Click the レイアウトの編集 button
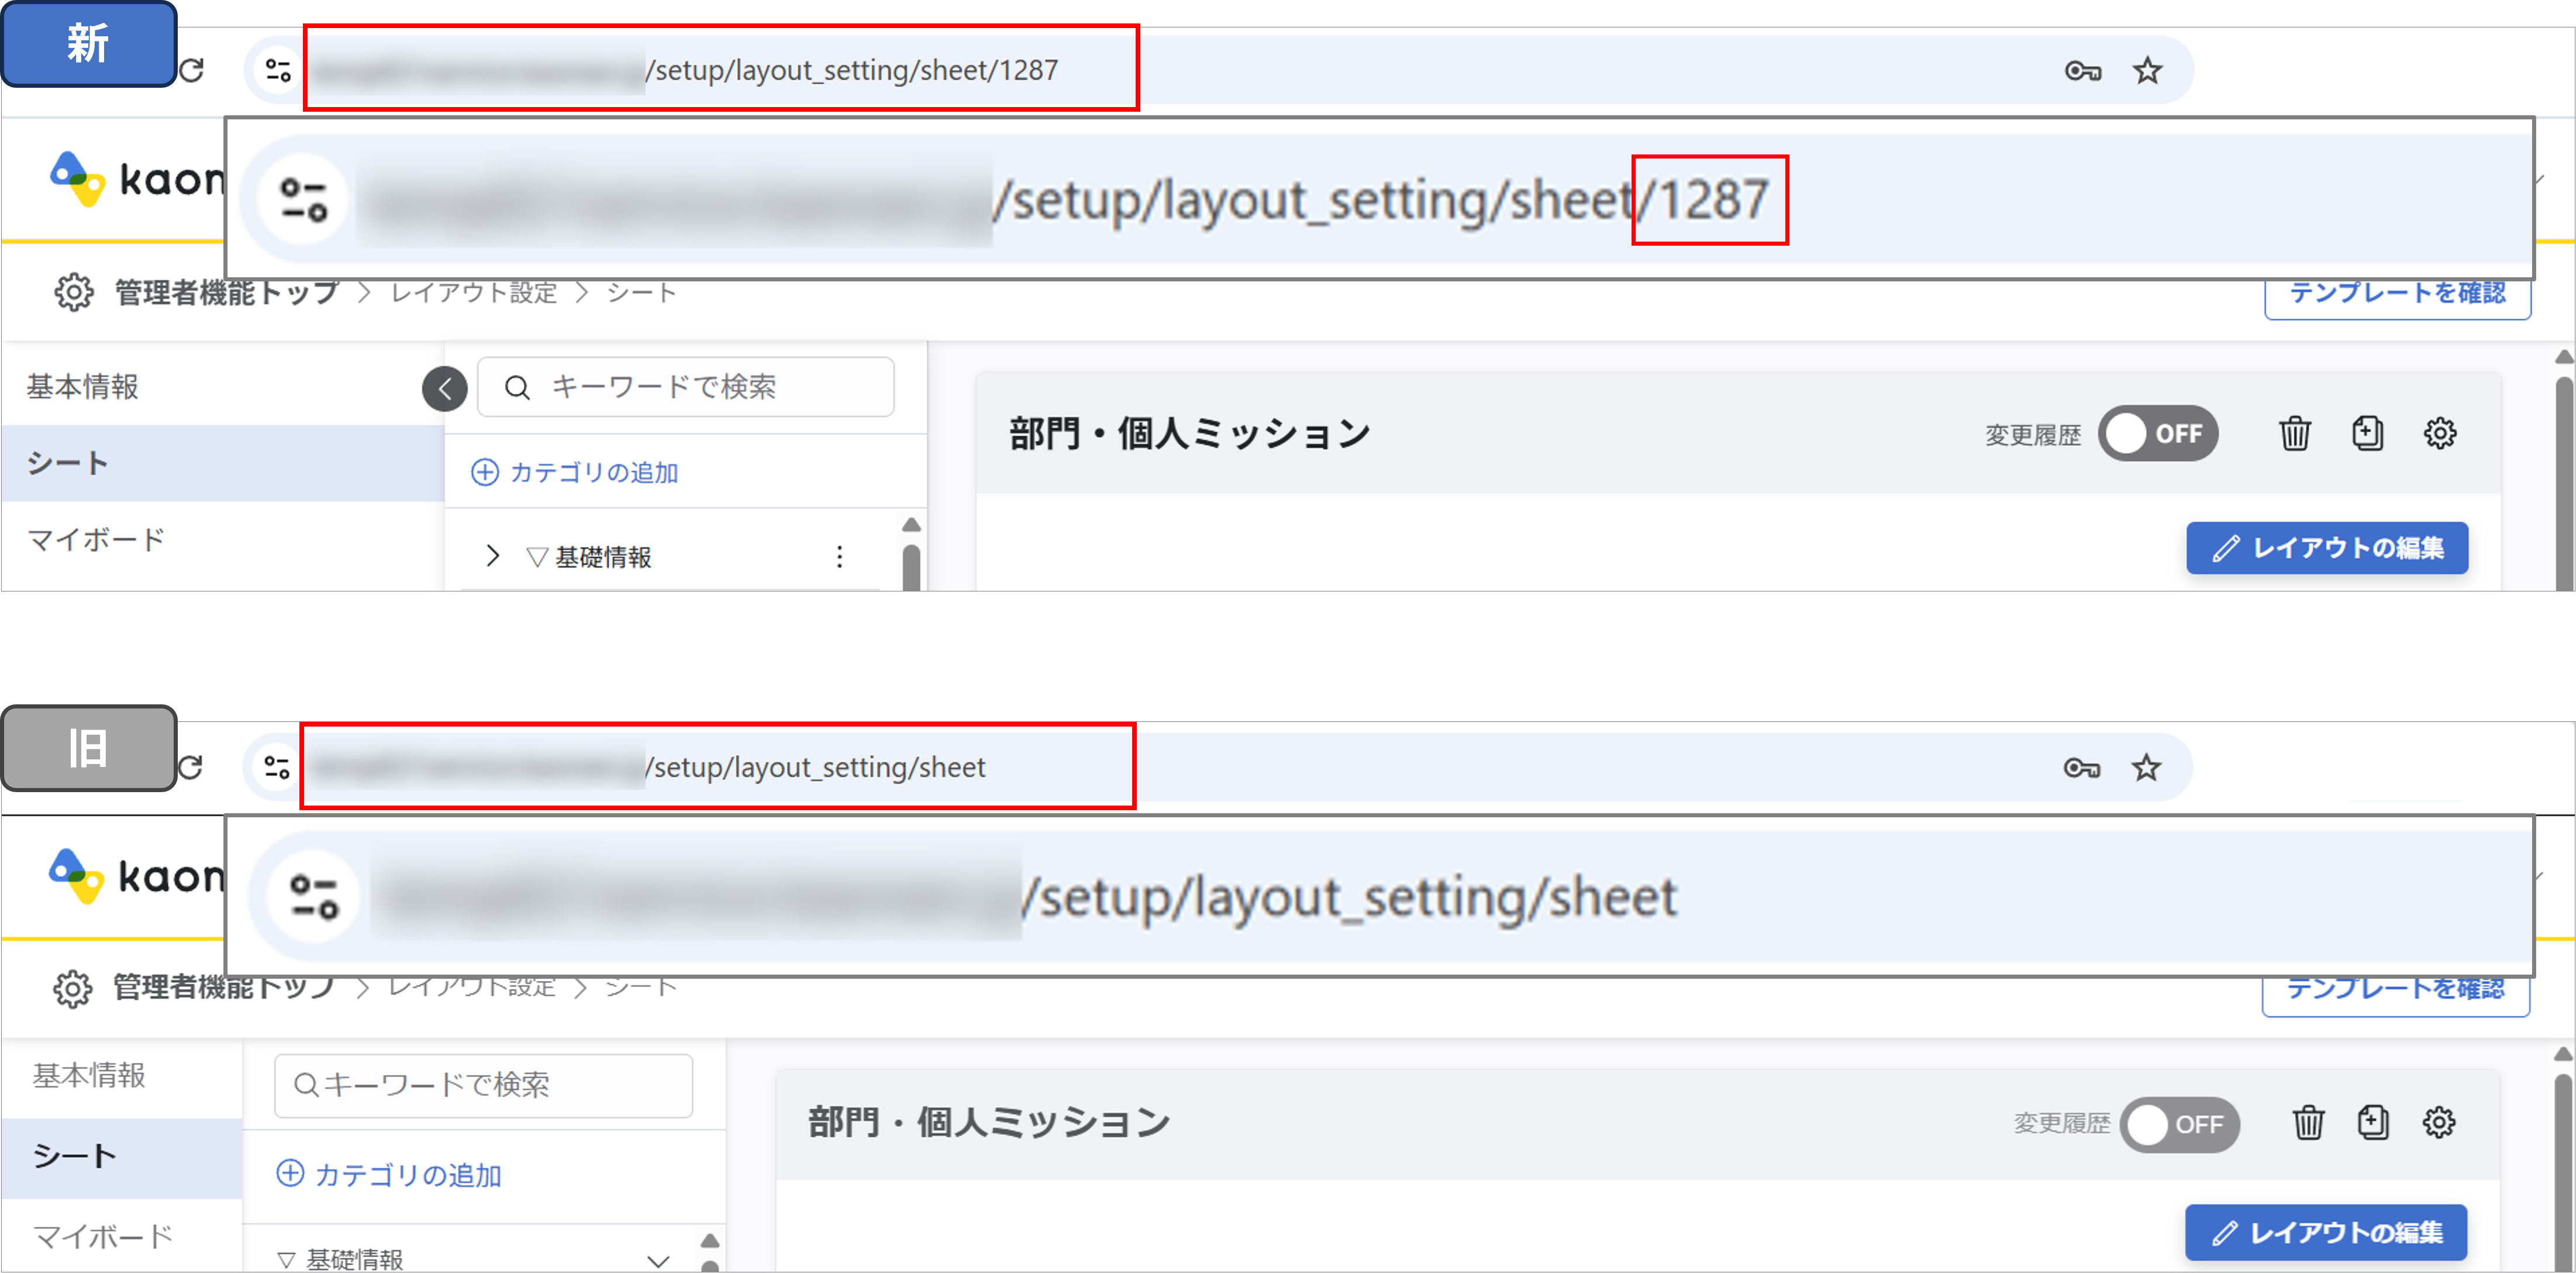The image size is (2576, 1273). (x=2327, y=548)
